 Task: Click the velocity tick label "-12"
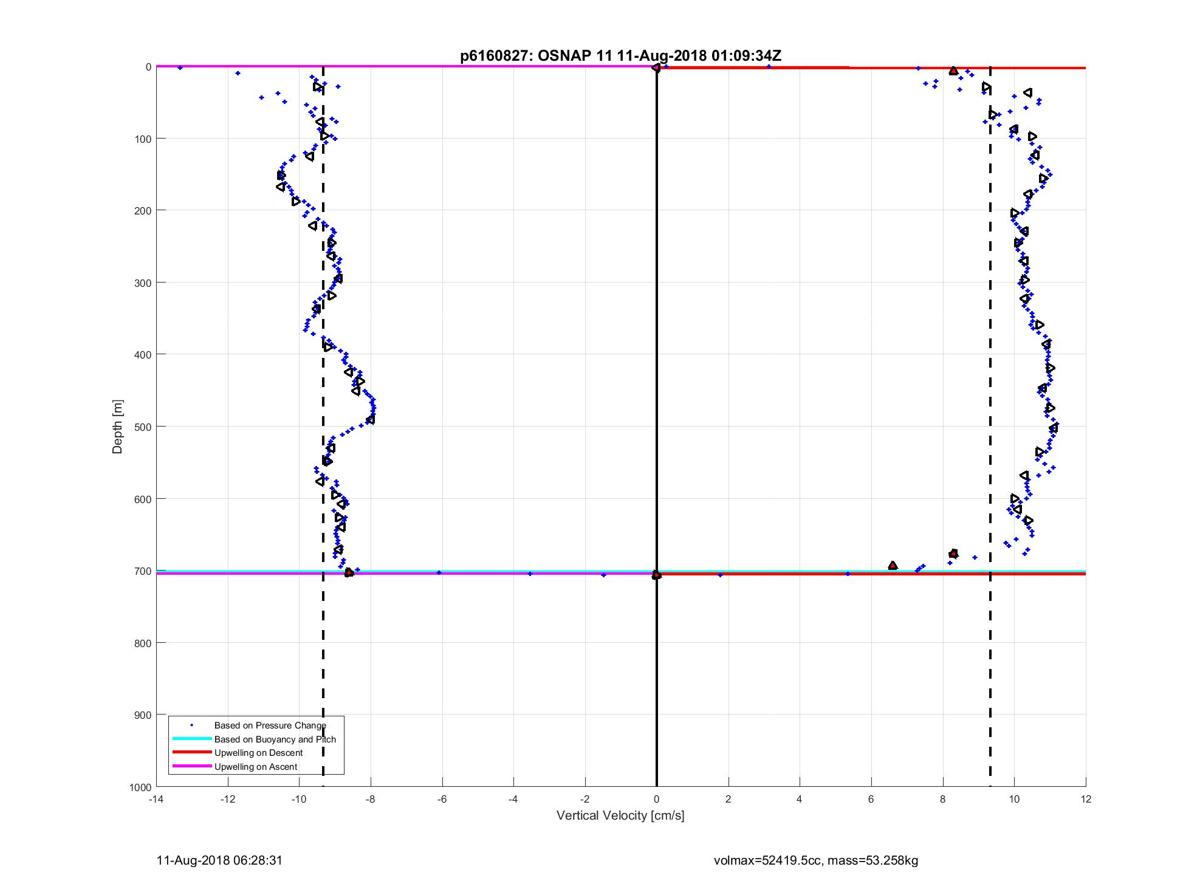pyautogui.click(x=227, y=799)
